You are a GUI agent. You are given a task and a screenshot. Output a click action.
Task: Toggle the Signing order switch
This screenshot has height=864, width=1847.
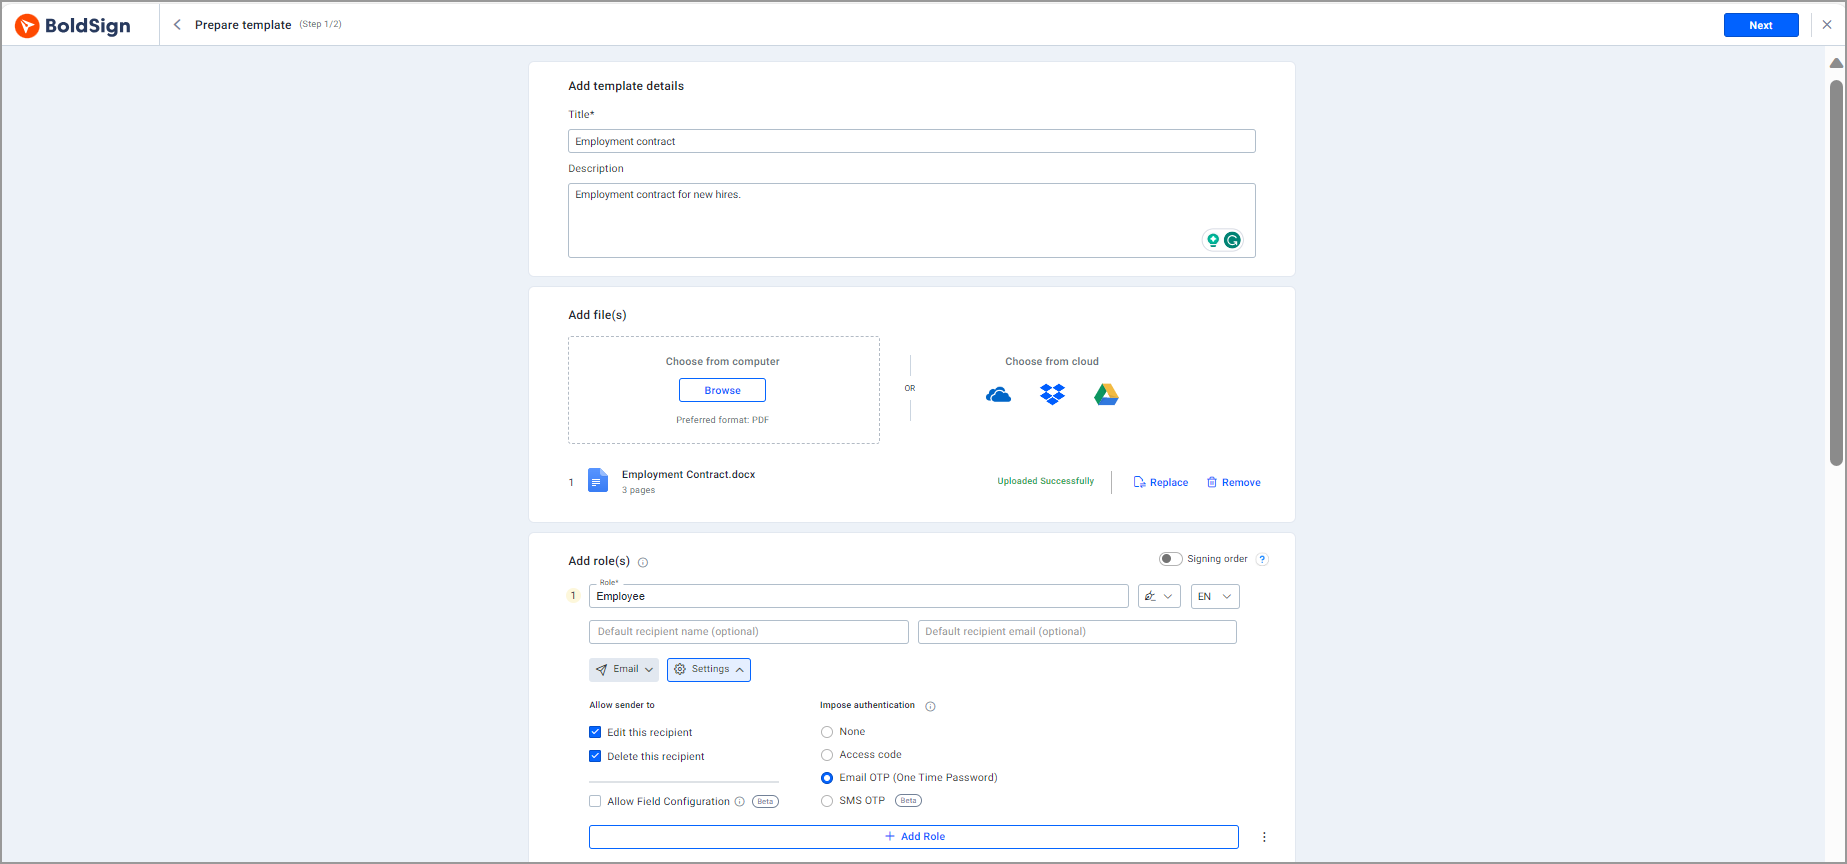pyautogui.click(x=1170, y=559)
